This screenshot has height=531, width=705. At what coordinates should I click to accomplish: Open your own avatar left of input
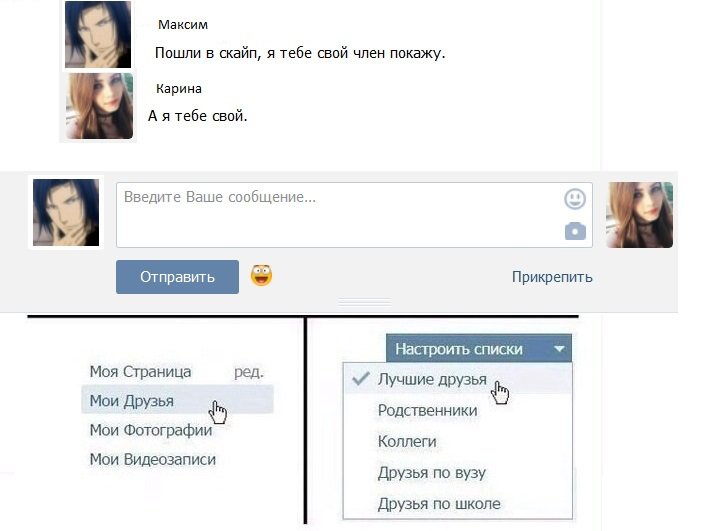tap(66, 212)
